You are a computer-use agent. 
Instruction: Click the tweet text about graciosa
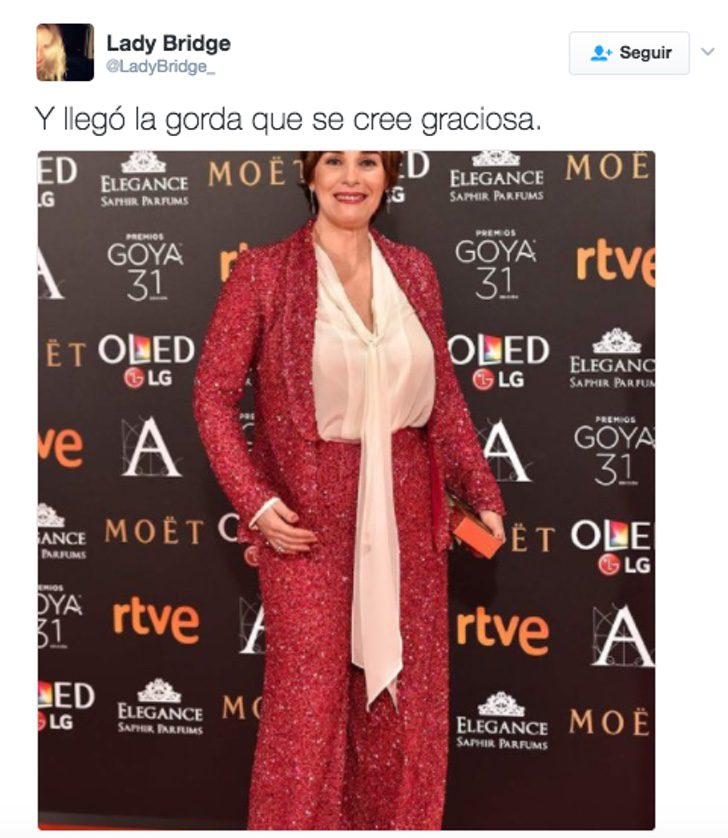click(x=288, y=119)
